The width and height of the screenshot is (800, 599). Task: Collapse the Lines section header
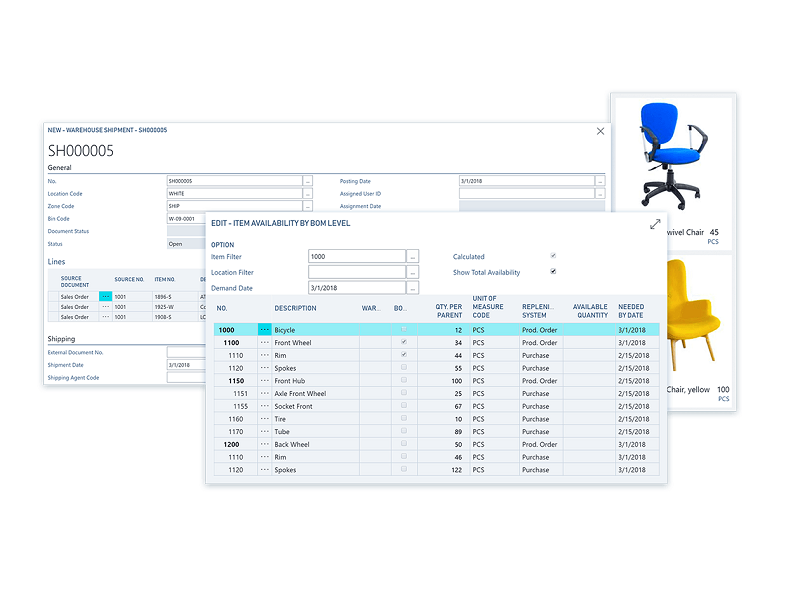point(57,262)
